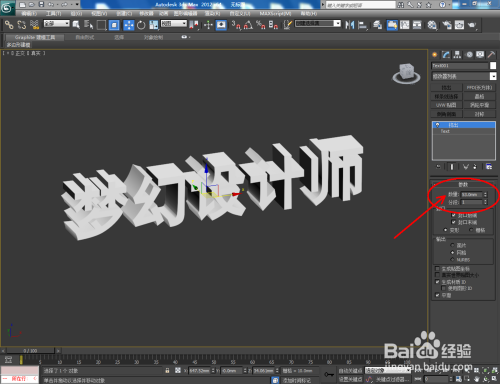This screenshot has height=384, width=500.
Task: Switch to the Motion panel tab
Action: coord(469,55)
